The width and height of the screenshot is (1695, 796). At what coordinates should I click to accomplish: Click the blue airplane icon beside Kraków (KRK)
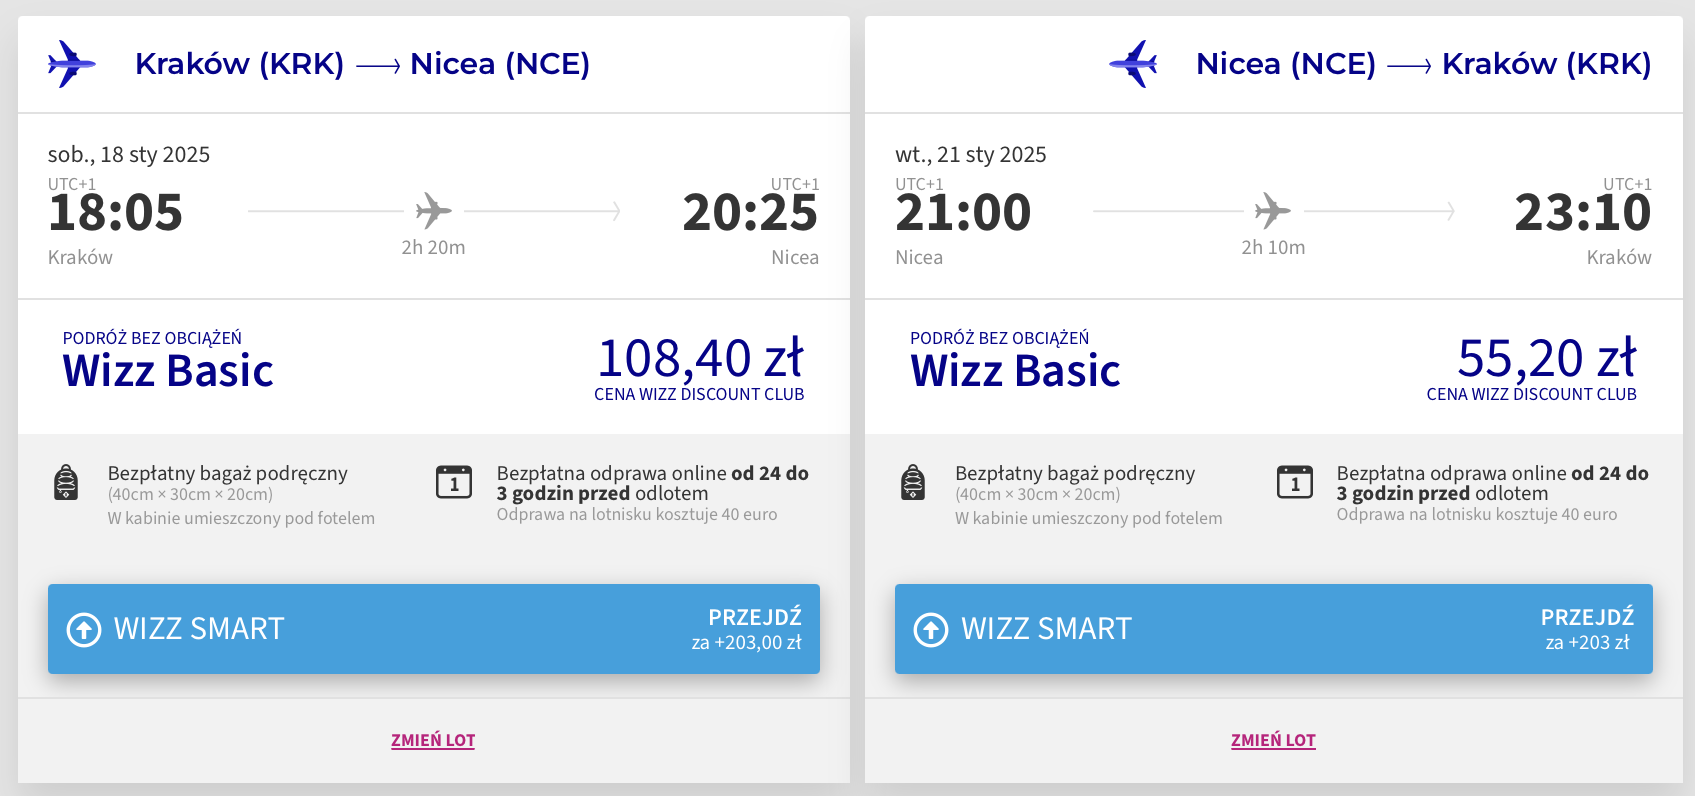pyautogui.click(x=72, y=64)
